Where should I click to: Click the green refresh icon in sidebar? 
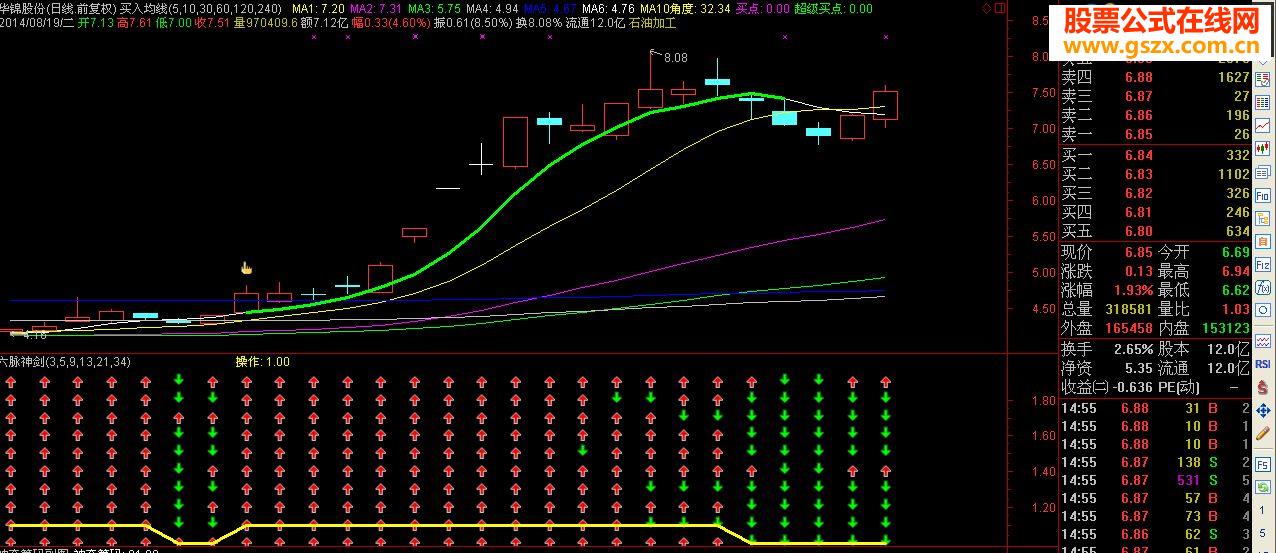(x=1263, y=487)
